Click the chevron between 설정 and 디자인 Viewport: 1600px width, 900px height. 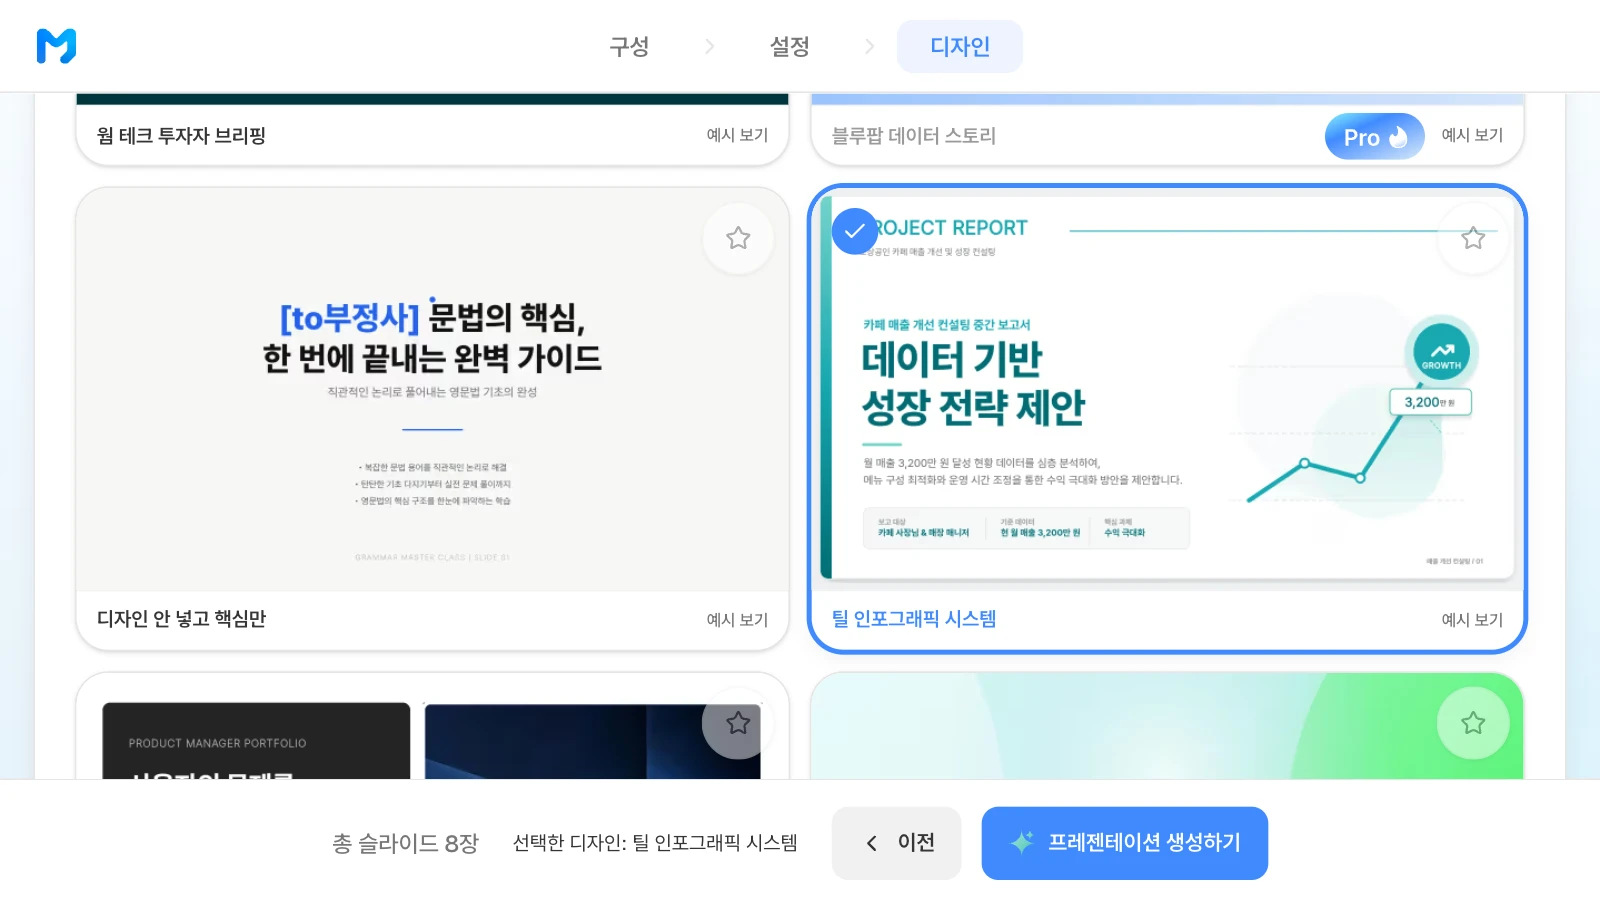pos(869,46)
